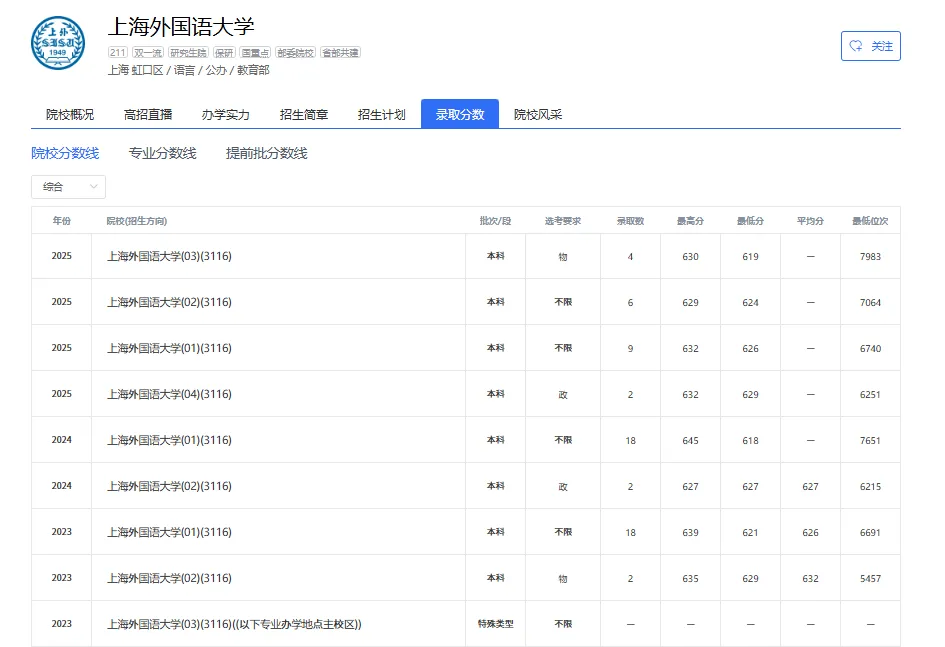Image resolution: width=945 pixels, height=647 pixels.
Task: Click the 特殊类型 batch cell
Action: click(x=495, y=624)
